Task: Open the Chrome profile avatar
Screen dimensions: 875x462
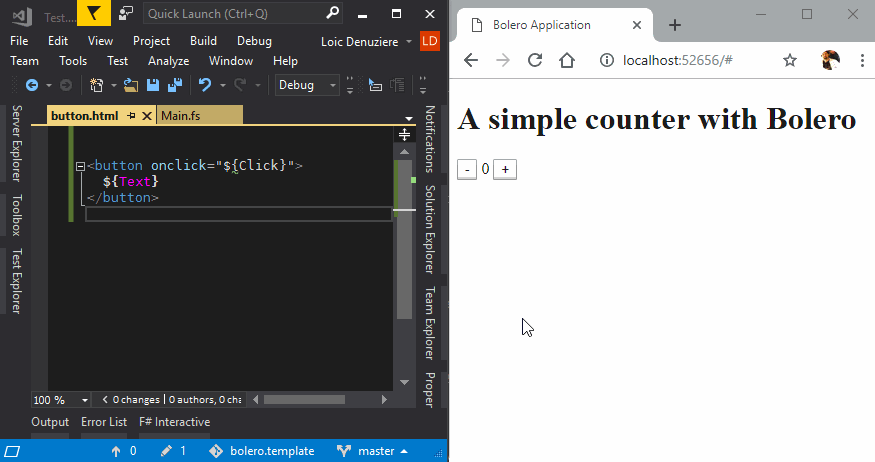Action: [x=830, y=60]
